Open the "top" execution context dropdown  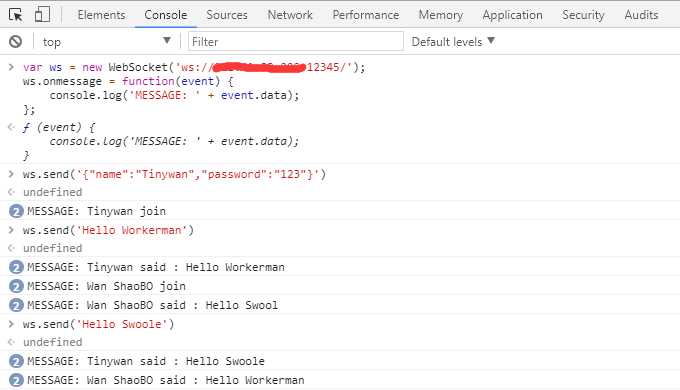tap(106, 42)
